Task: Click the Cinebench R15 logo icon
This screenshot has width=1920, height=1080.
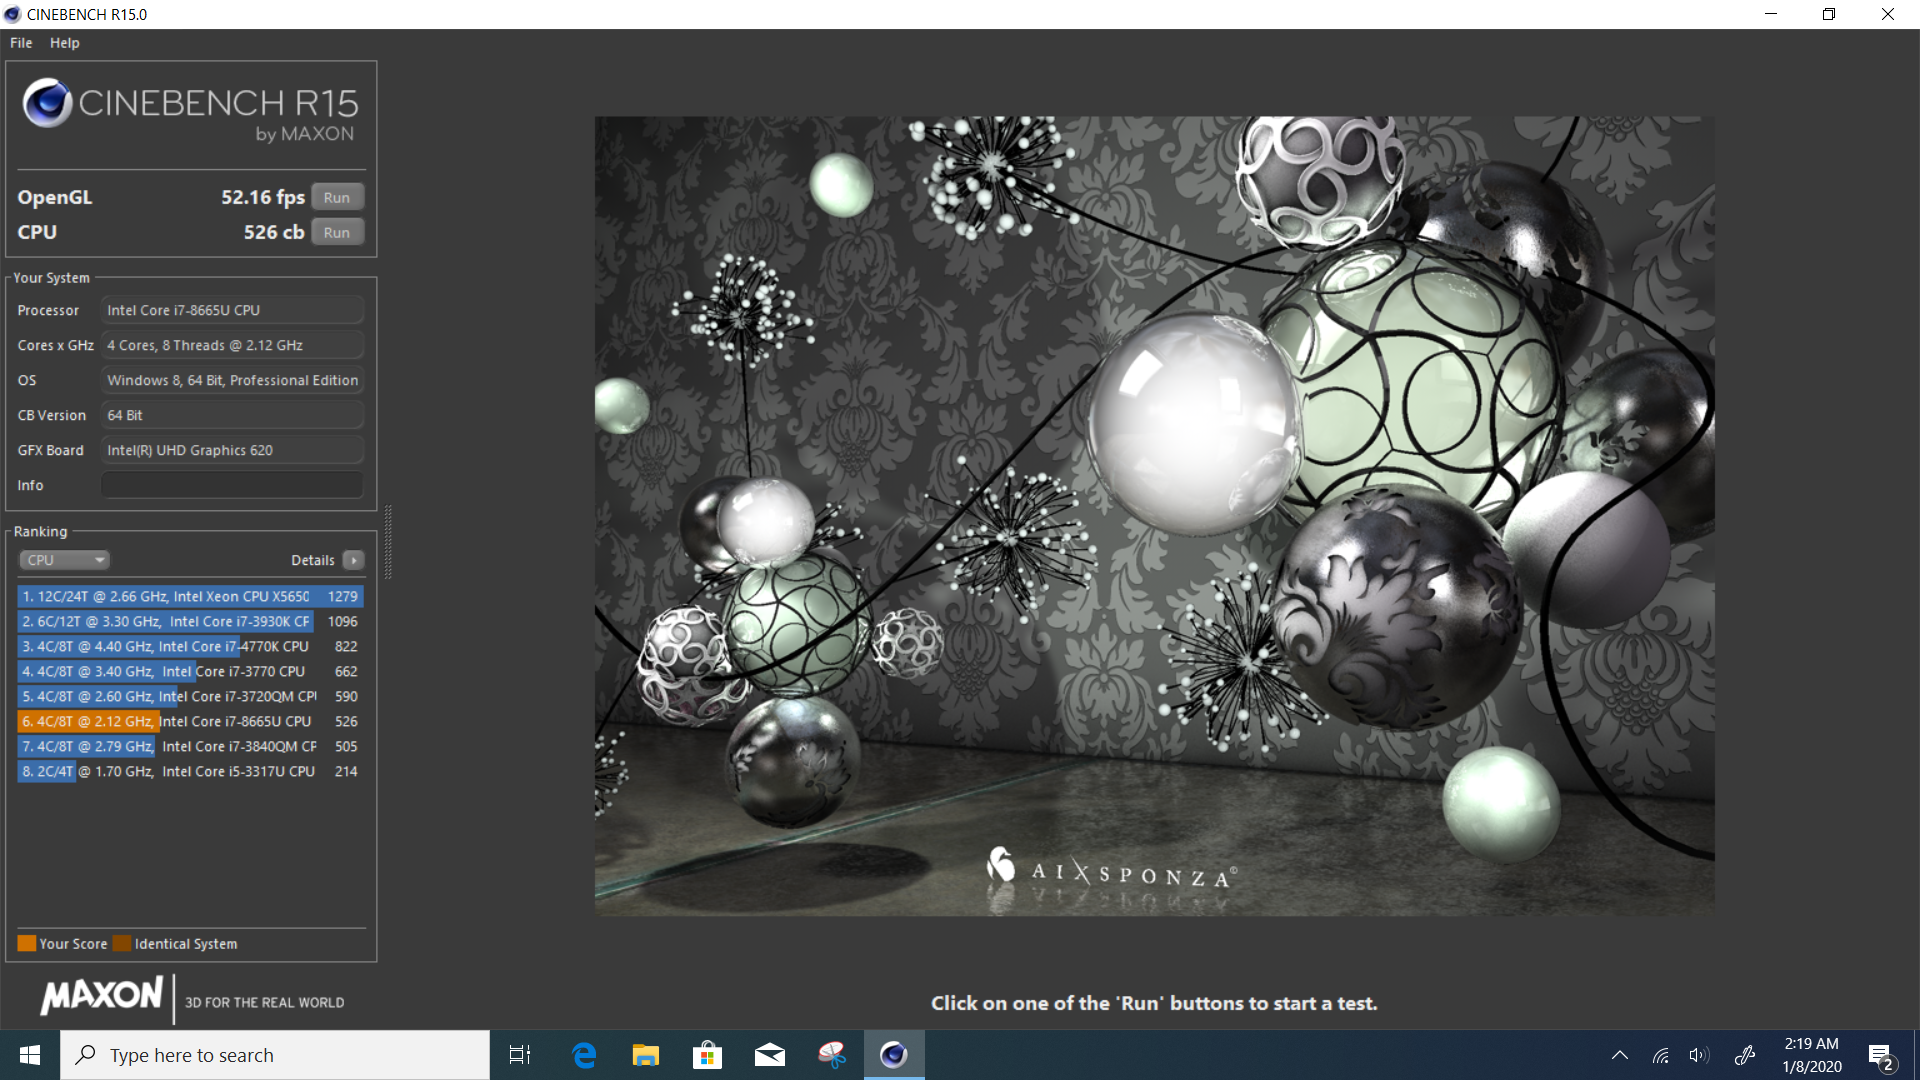Action: (47, 102)
